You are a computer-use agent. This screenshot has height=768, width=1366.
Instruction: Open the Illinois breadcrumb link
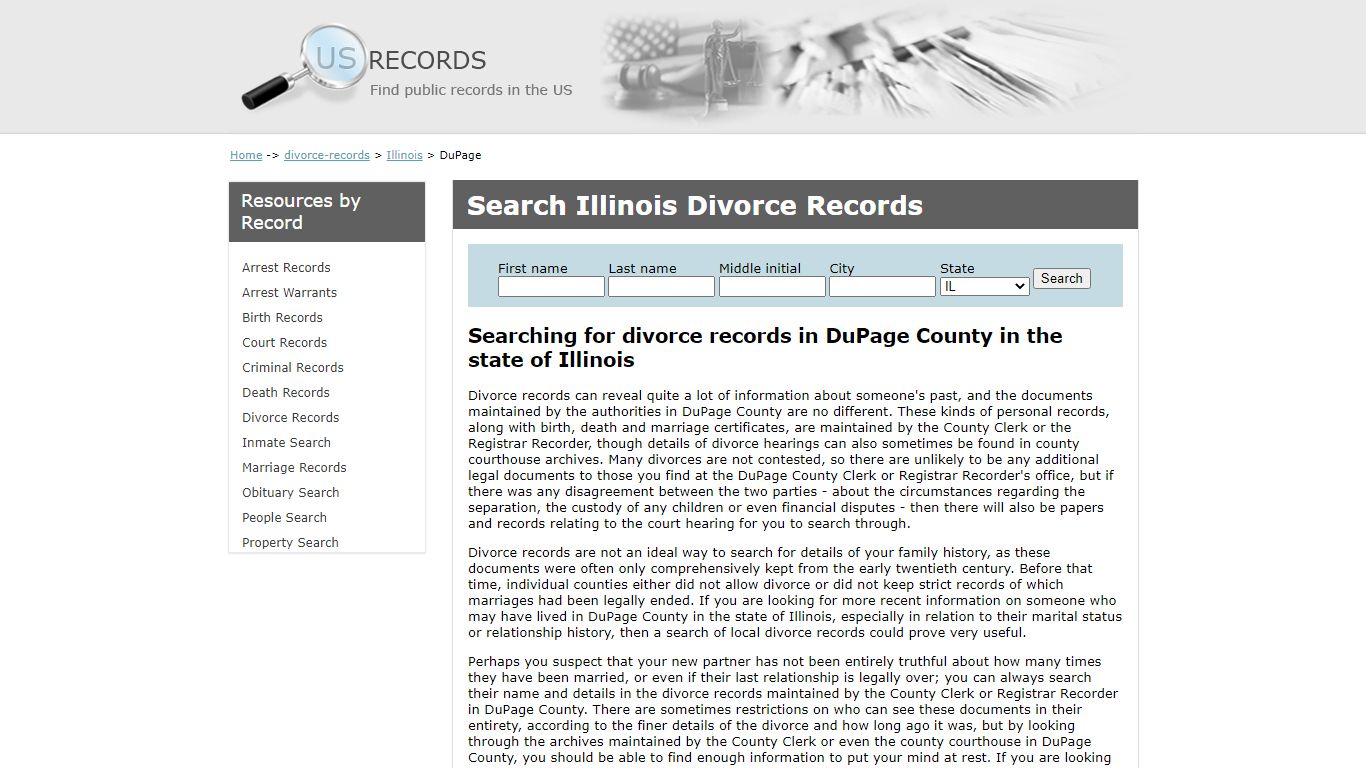pos(405,155)
